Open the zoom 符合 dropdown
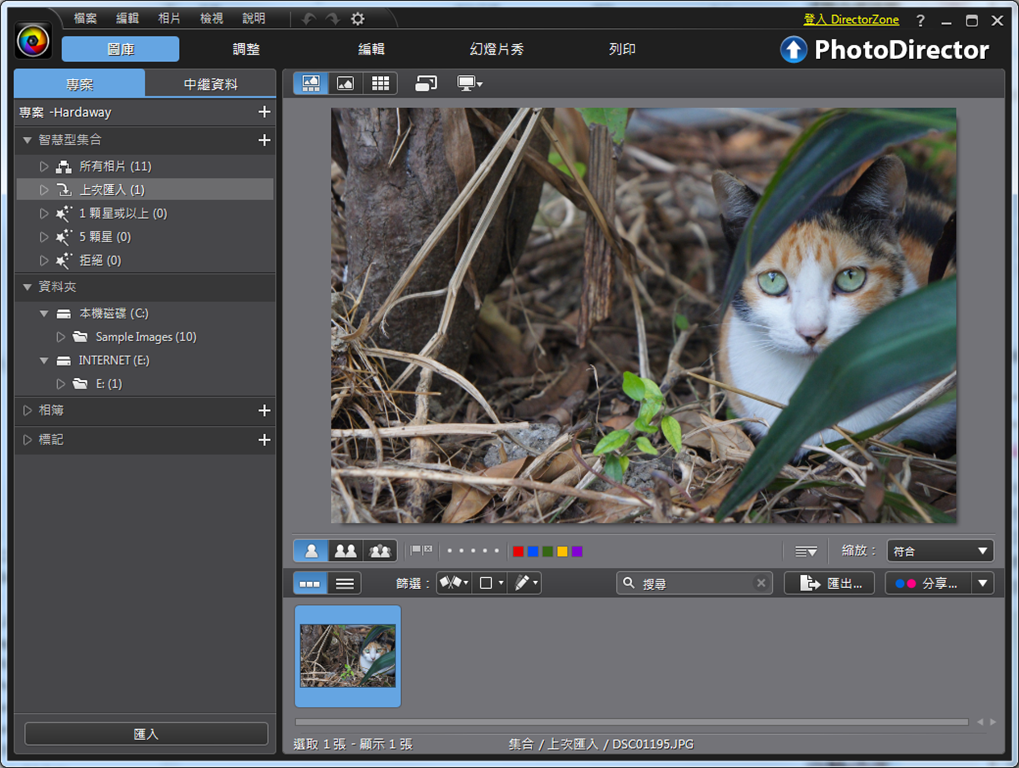 (x=940, y=551)
